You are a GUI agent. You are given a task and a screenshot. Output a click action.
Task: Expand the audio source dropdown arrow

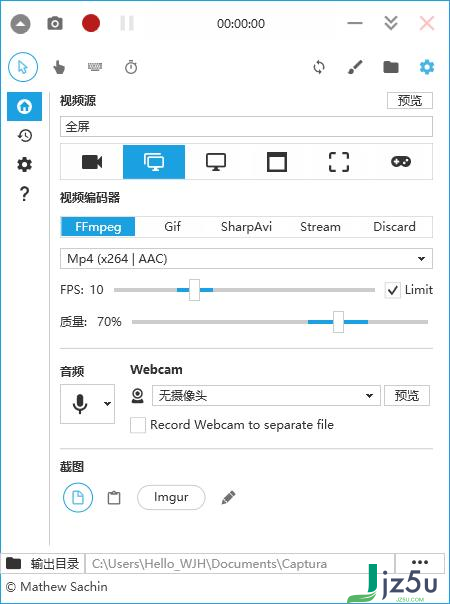(x=107, y=404)
